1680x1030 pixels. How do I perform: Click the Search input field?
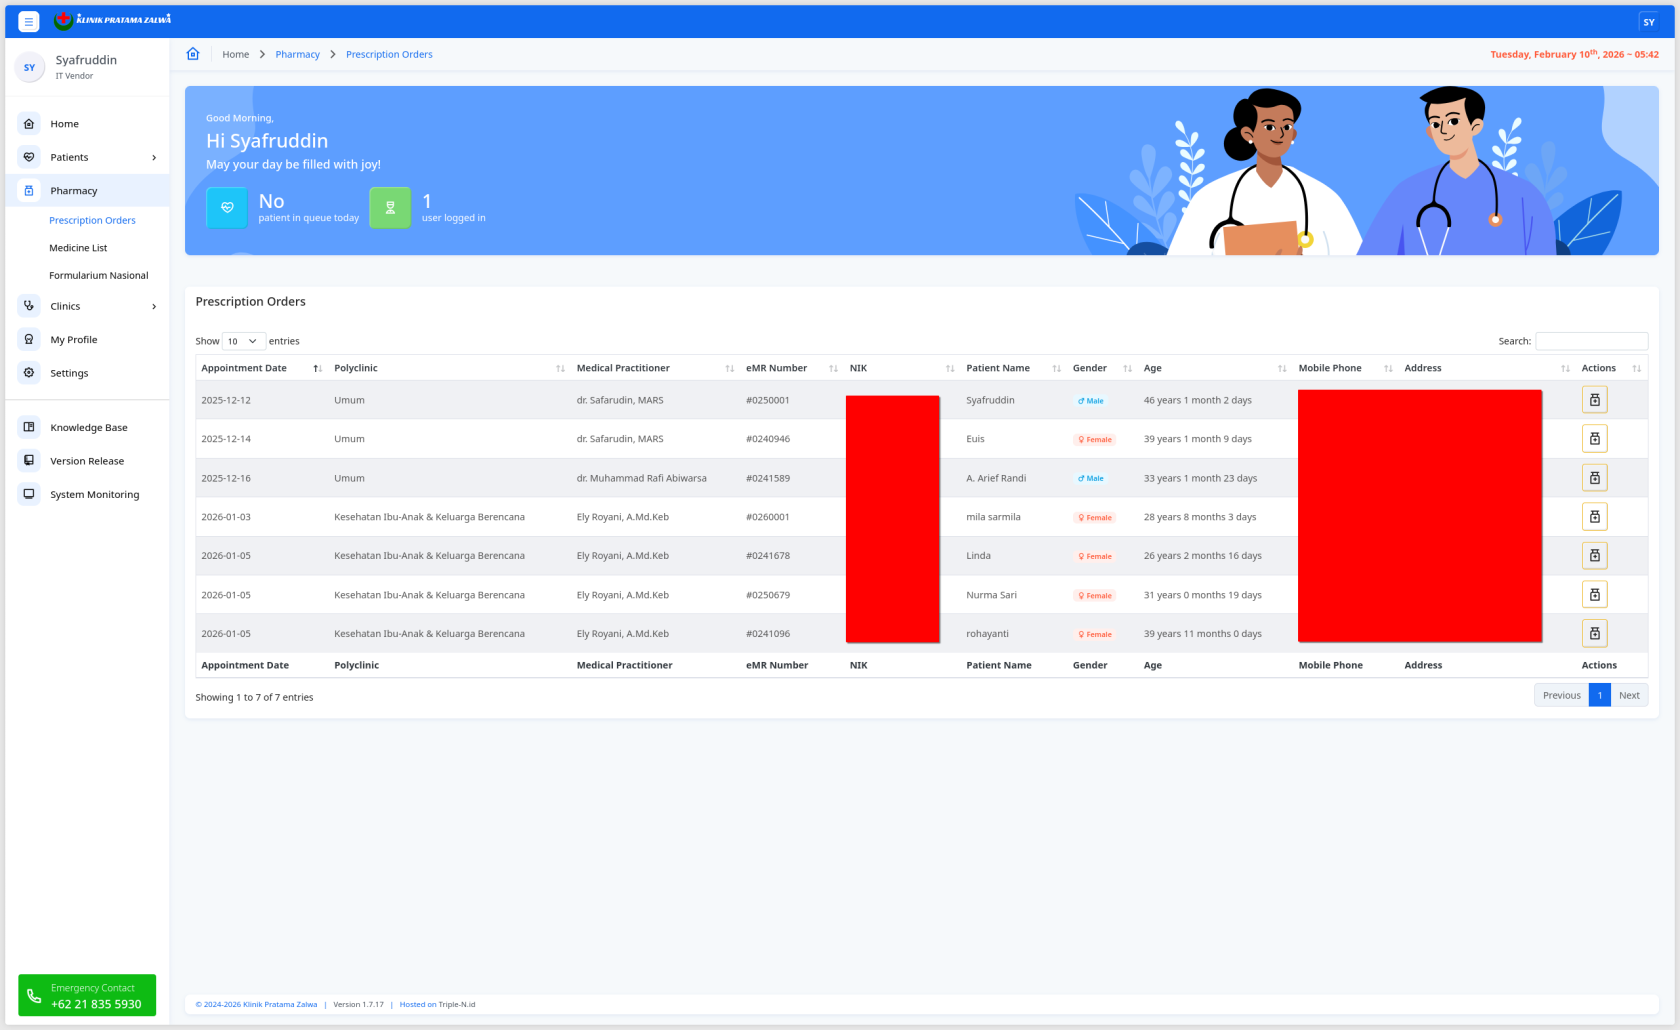1590,341
